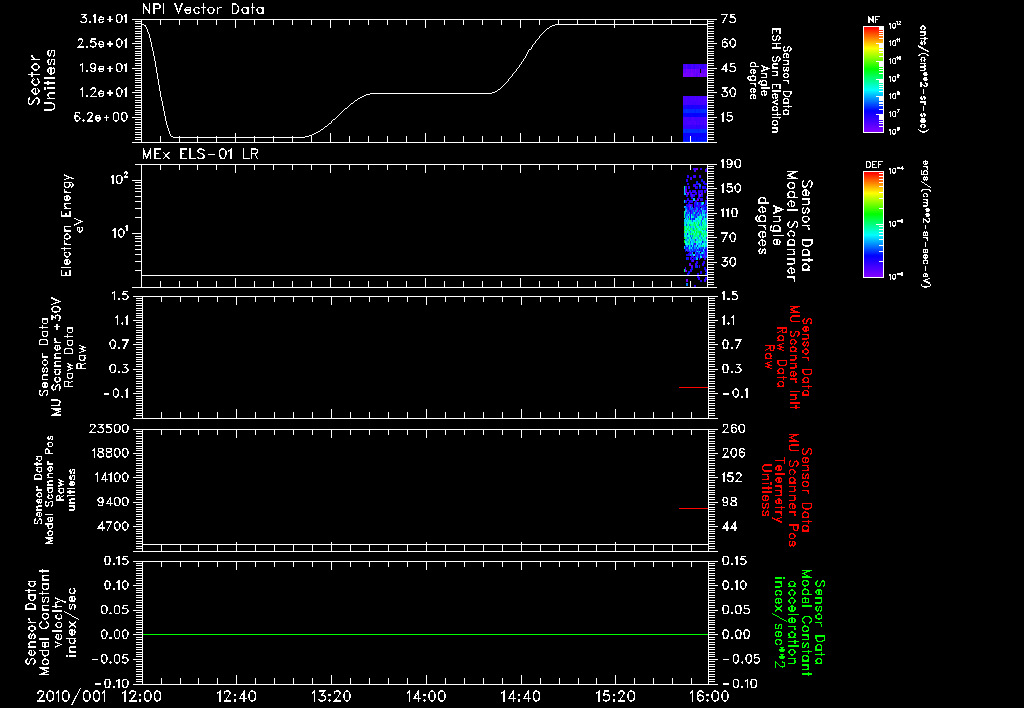The width and height of the screenshot is (1024, 708).
Task: Click the red 'MU Scanner Init Raw Data' title
Action: click(x=788, y=357)
